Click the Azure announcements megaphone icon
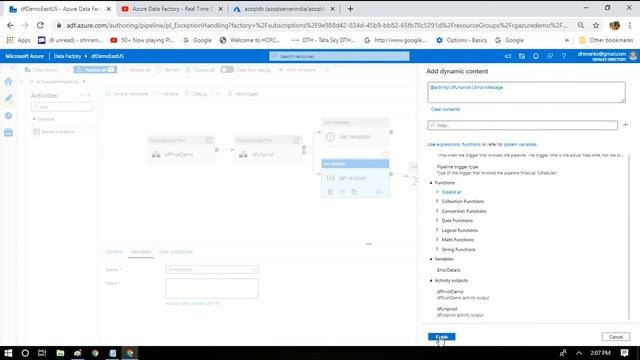Image resolution: width=640 pixels, height=360 pixels. click(508, 56)
